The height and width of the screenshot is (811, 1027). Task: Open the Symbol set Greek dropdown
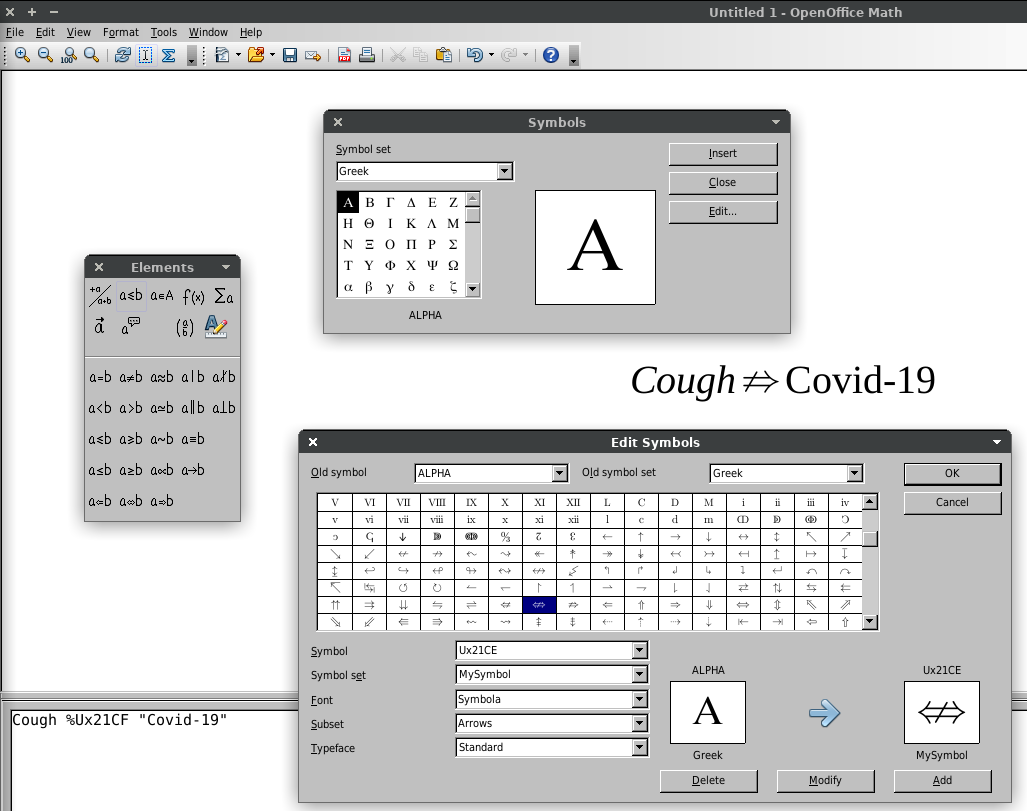505,172
